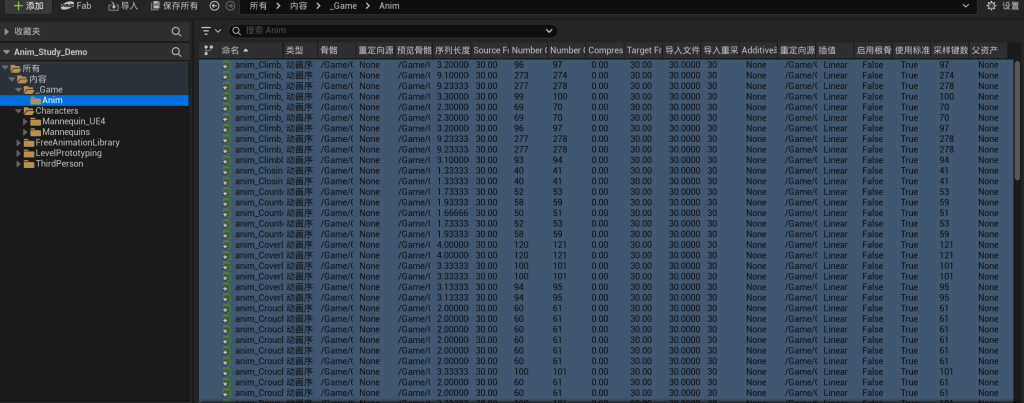Sort by the 采样键数 column header
1024x403 pixels.
(x=950, y=50)
